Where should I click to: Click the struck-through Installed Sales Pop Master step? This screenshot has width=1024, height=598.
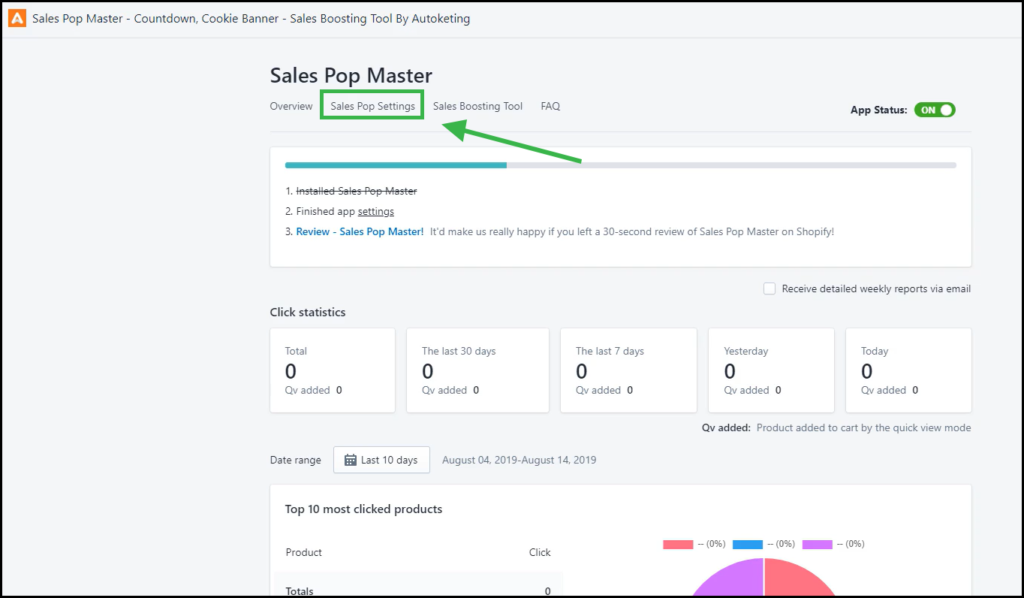pos(356,191)
